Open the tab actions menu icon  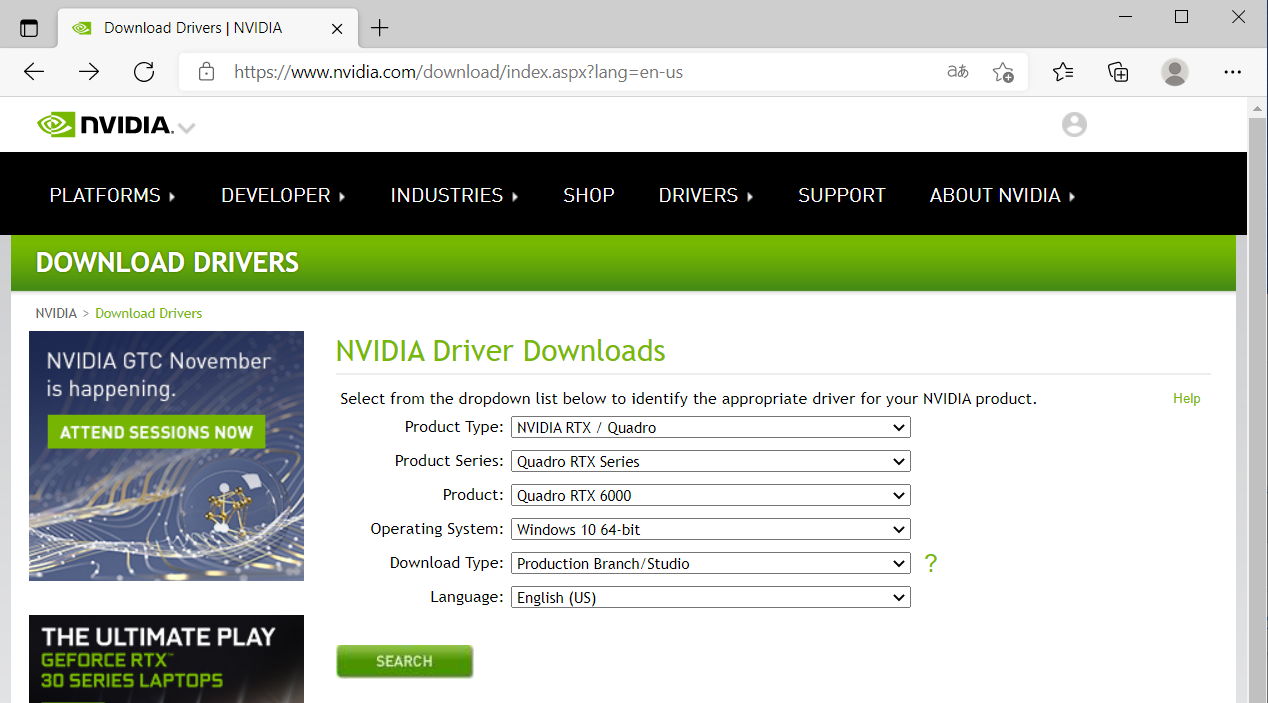click(x=29, y=28)
